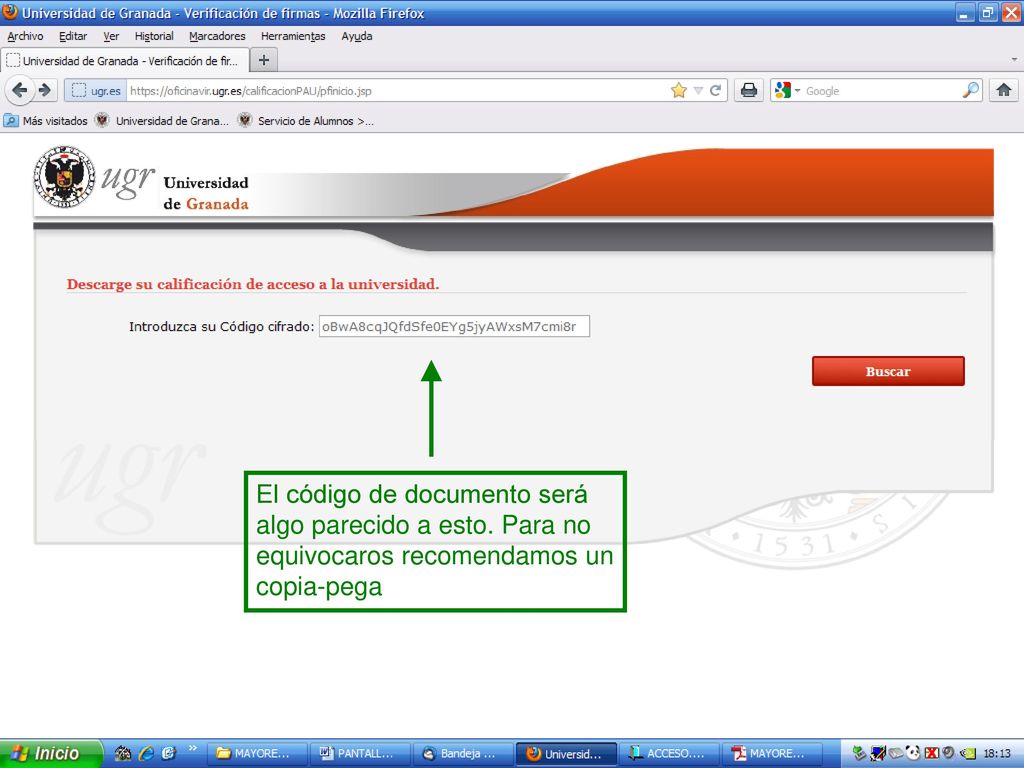1024x768 pixels.
Task: Click third quick launch icon on taskbar
Action: (x=168, y=753)
